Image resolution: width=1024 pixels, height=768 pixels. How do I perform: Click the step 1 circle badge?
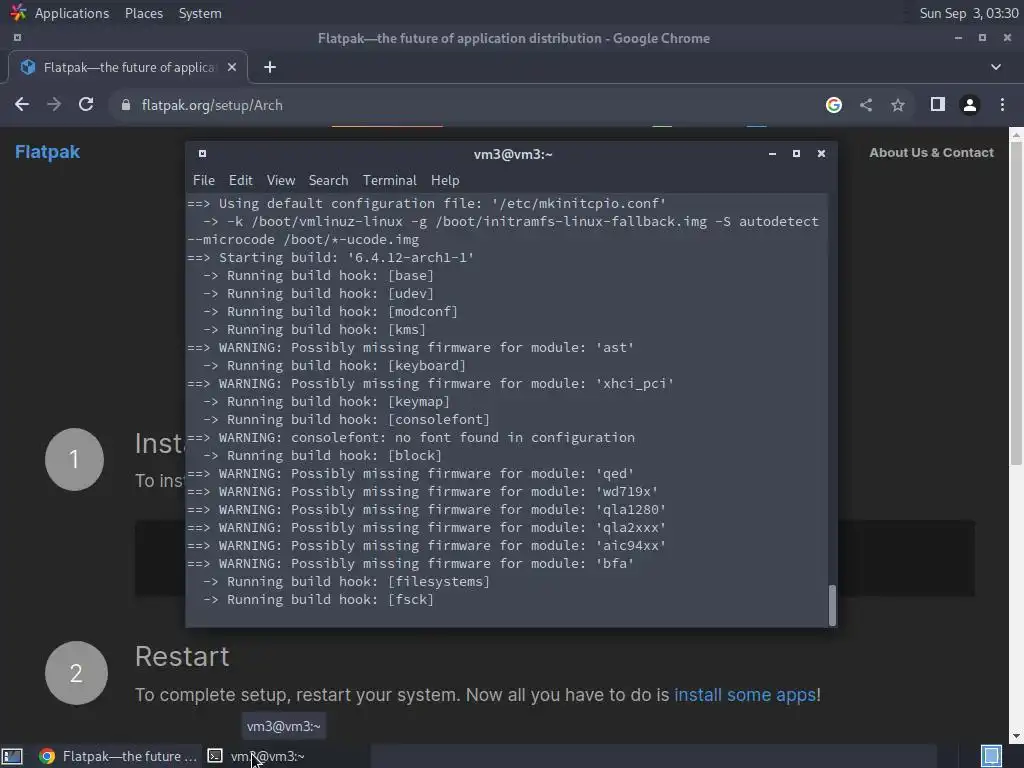coord(74,459)
